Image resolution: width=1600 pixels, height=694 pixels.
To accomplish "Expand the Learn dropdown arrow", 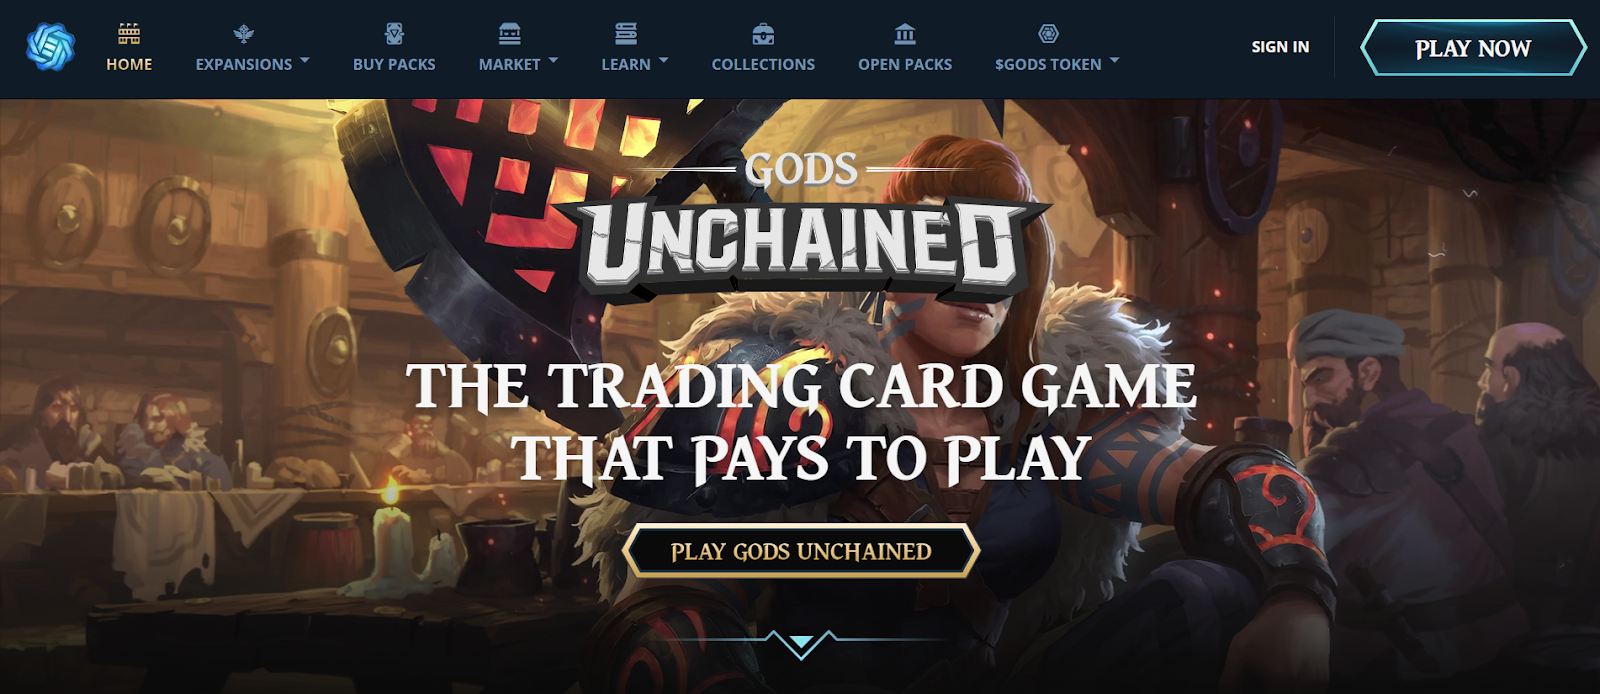I will point(664,61).
